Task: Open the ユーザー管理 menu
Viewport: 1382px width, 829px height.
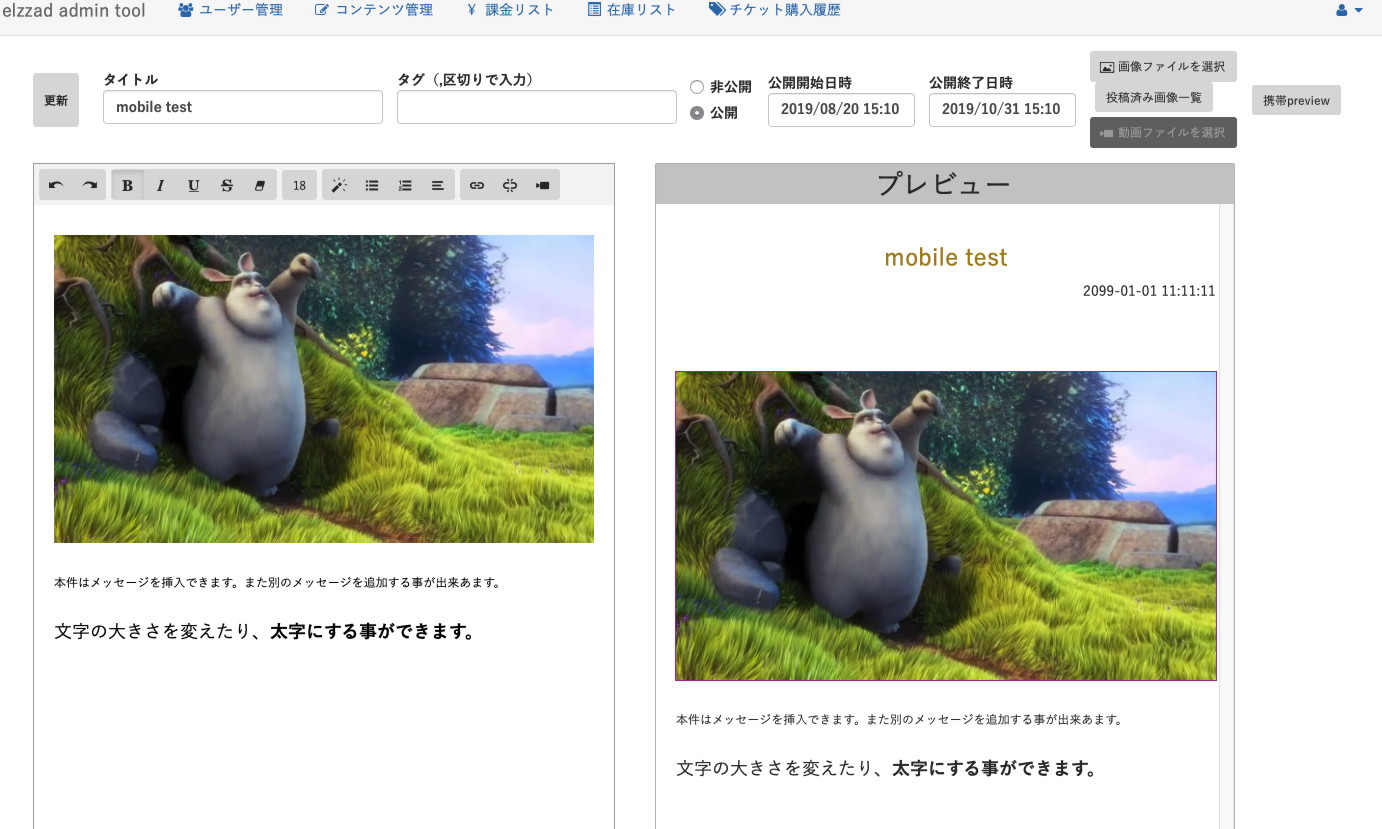Action: point(230,10)
